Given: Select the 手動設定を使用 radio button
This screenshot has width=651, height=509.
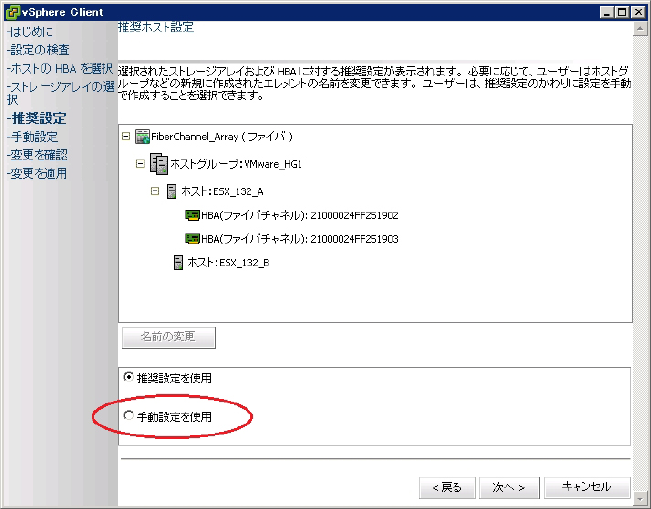Looking at the screenshot, I should (128, 416).
